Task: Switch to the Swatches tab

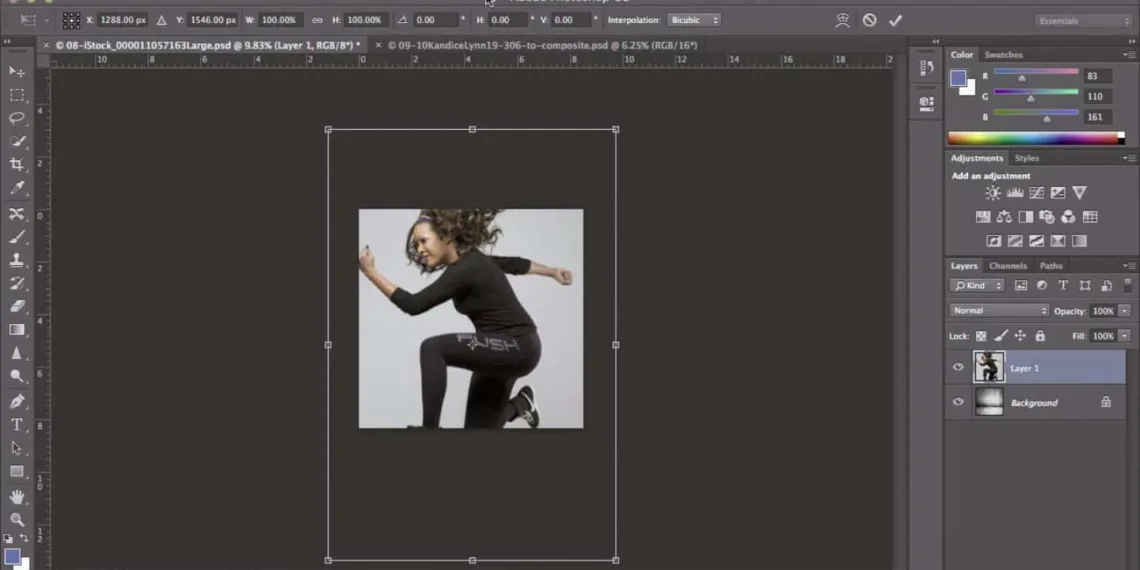Action: [x=1003, y=55]
